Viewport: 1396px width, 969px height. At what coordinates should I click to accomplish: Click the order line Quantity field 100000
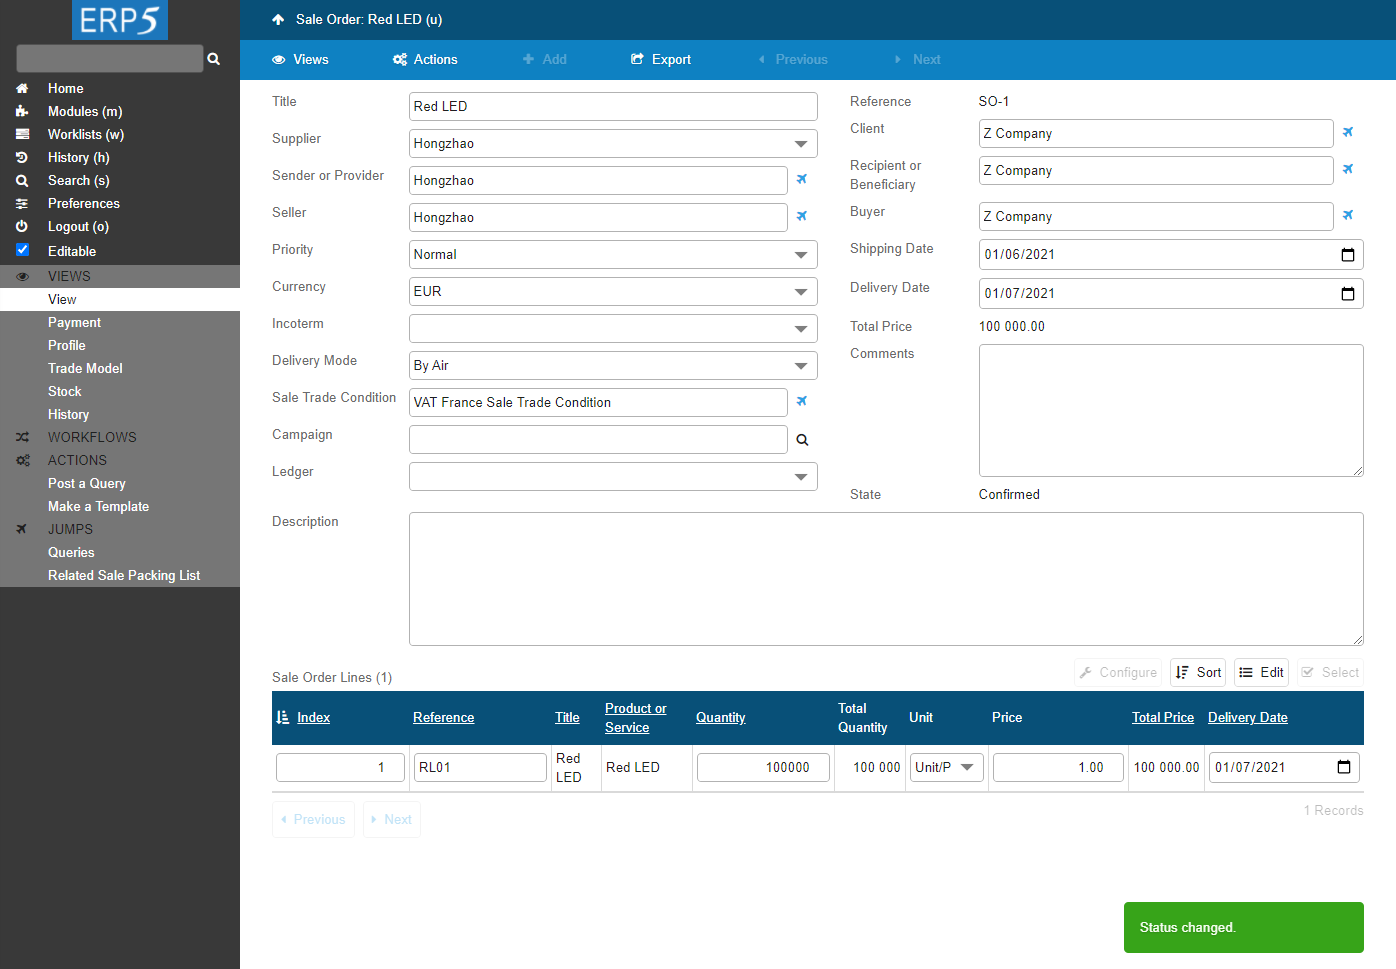pyautogui.click(x=763, y=767)
